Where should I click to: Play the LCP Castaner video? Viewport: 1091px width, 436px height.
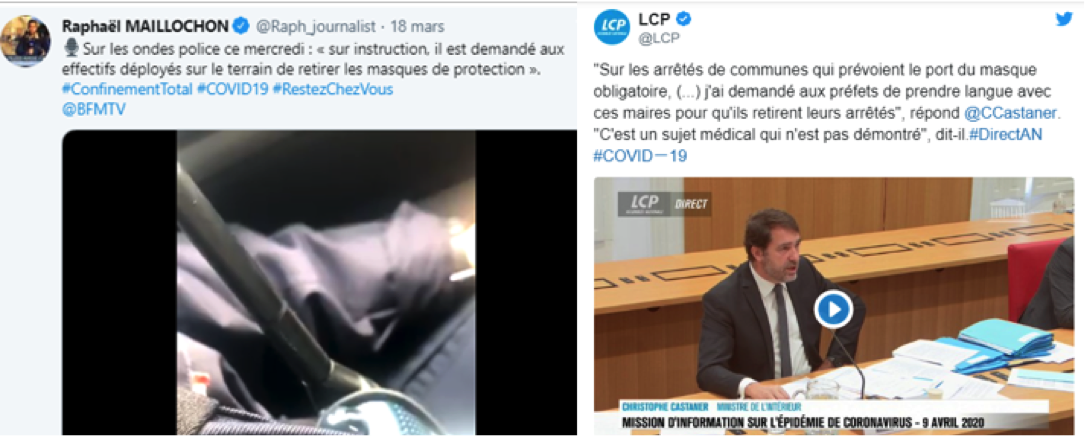[x=834, y=308]
